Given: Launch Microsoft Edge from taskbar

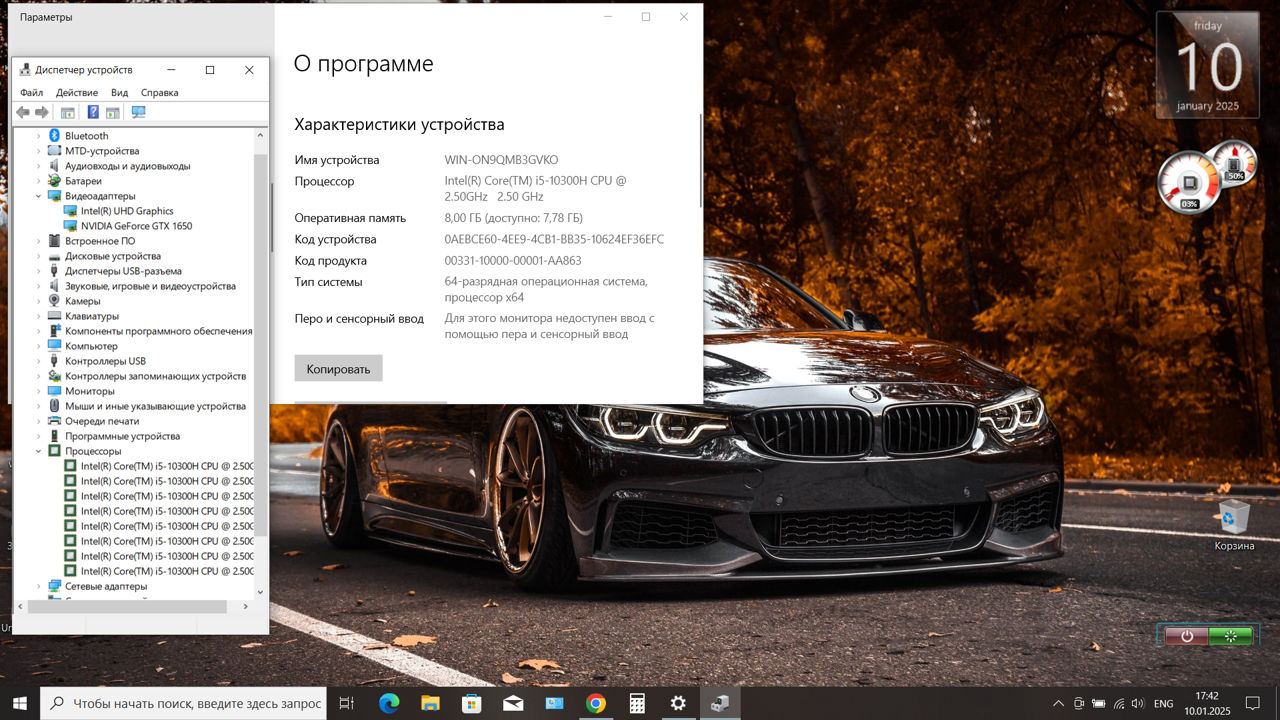Looking at the screenshot, I should pos(389,703).
